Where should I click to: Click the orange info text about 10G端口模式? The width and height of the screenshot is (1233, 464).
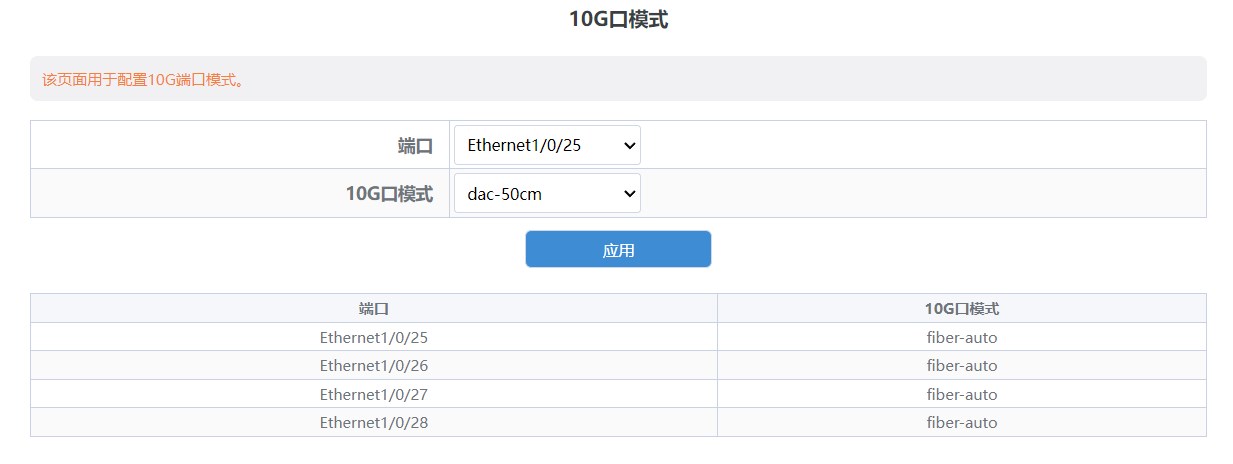click(144, 79)
